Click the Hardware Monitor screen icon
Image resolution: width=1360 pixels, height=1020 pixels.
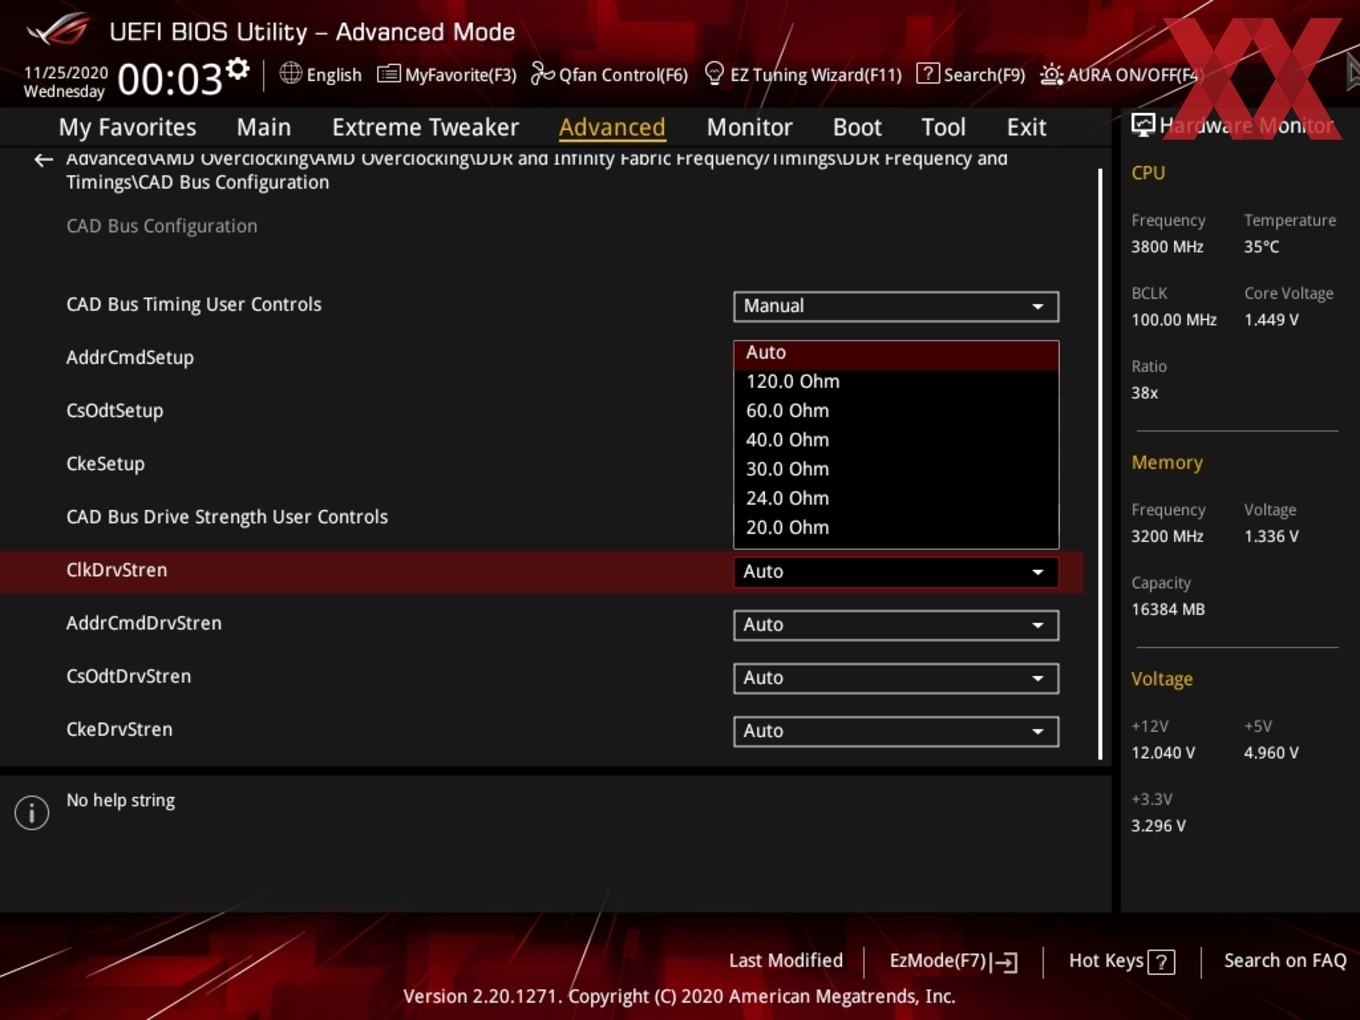pos(1143,124)
